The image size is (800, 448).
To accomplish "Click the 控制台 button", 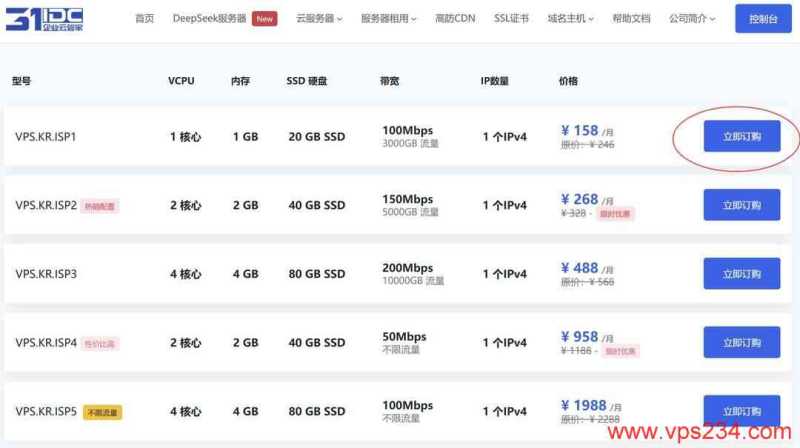I will point(764,18).
